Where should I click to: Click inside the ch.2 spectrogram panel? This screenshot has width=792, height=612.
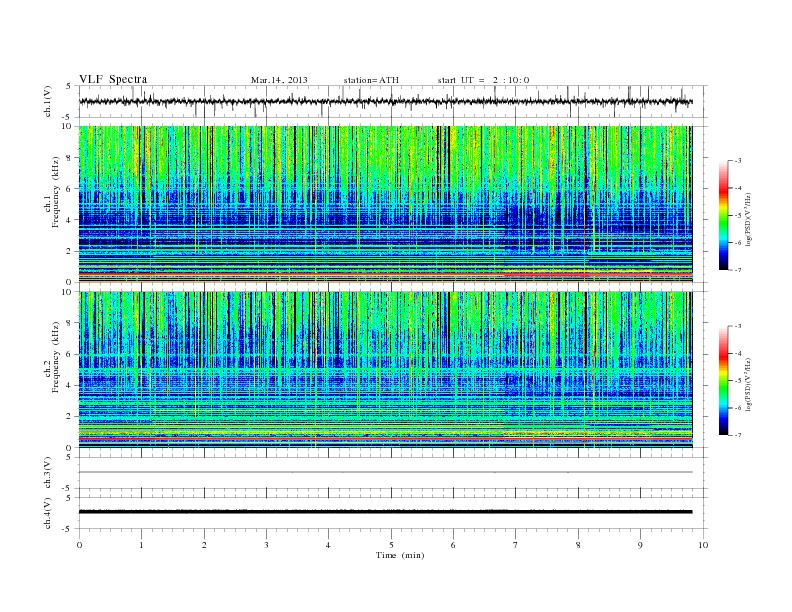tap(385, 369)
